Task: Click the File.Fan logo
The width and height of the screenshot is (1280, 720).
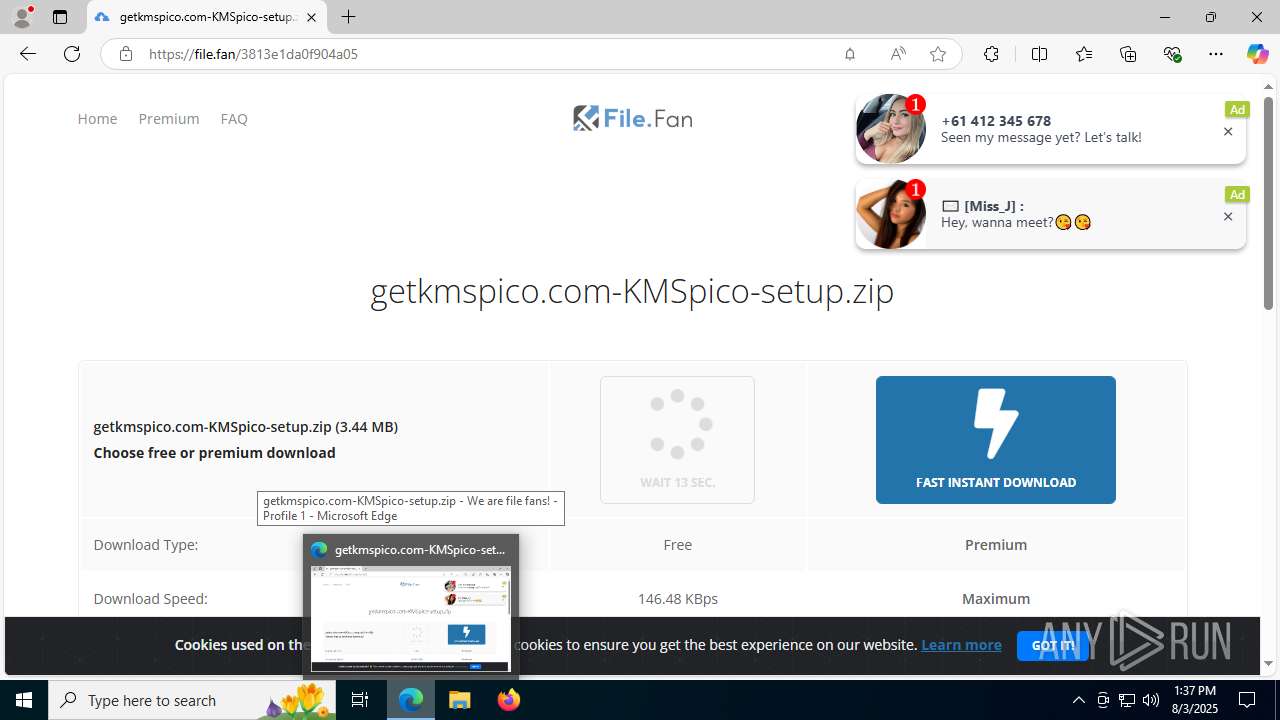Action: click(x=632, y=118)
